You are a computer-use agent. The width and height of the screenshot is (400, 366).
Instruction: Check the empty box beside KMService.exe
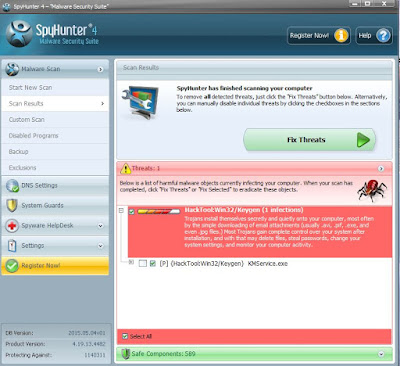point(143,264)
